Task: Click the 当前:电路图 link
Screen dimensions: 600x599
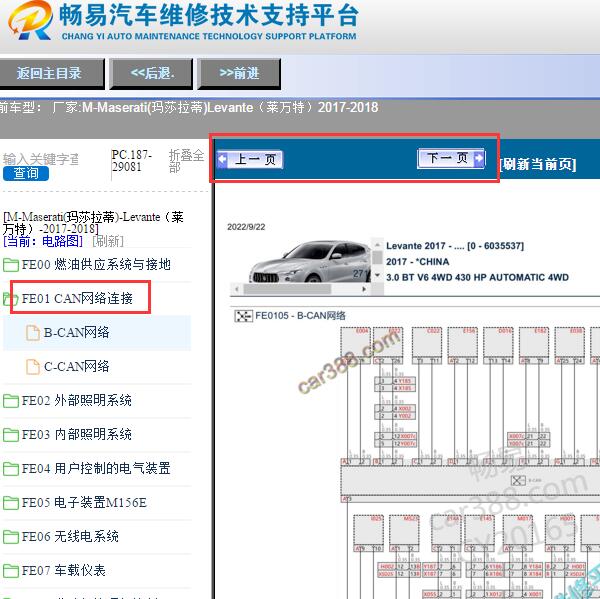Action: [43, 241]
